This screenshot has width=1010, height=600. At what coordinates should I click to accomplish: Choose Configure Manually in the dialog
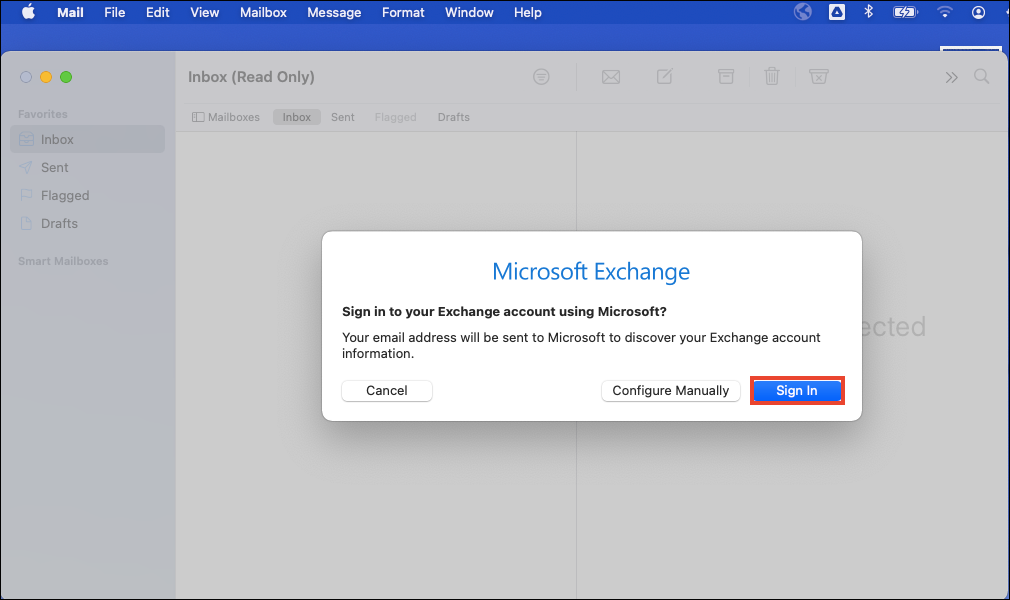pos(670,391)
